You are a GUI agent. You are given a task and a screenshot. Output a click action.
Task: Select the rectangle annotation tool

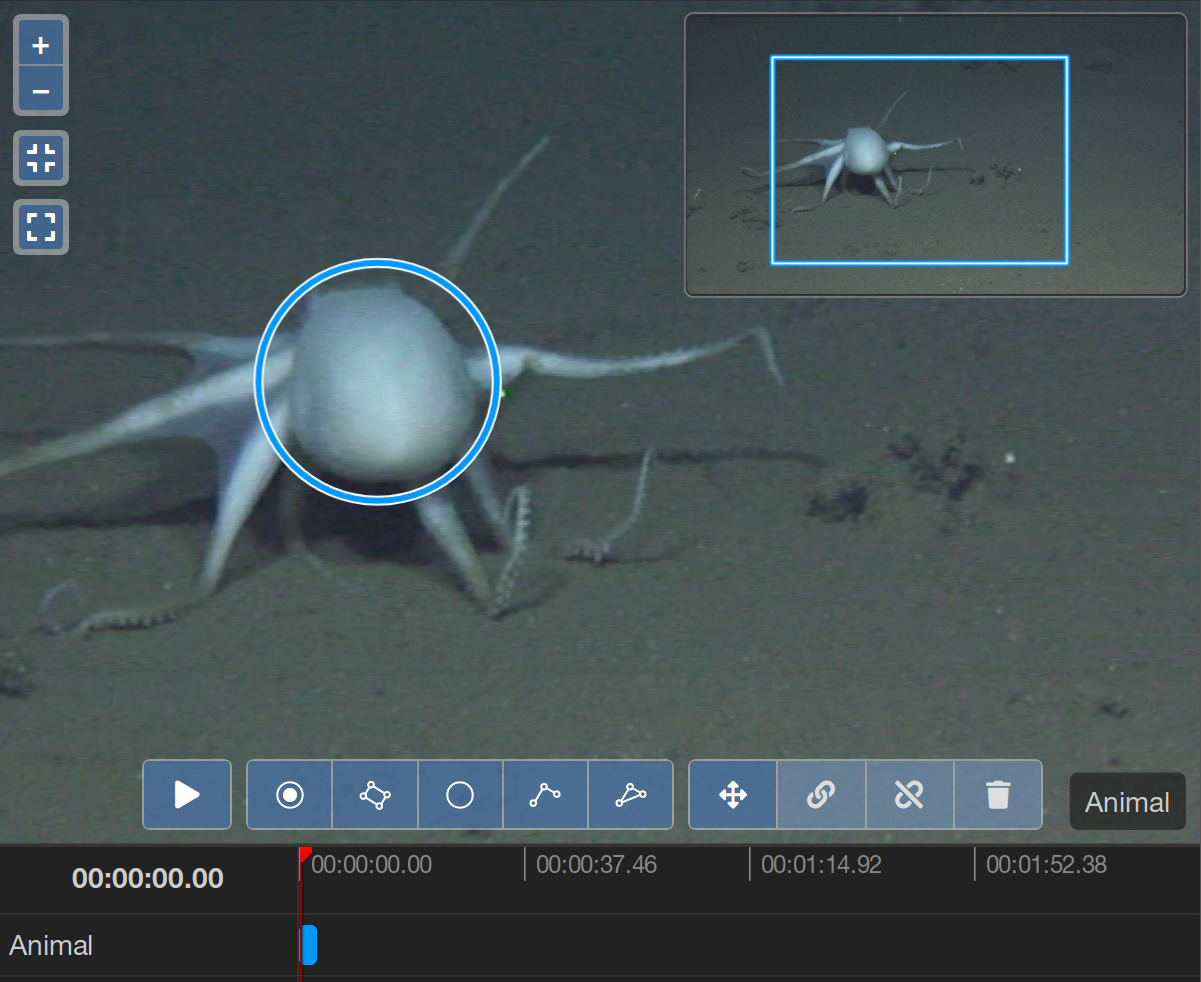coord(375,795)
